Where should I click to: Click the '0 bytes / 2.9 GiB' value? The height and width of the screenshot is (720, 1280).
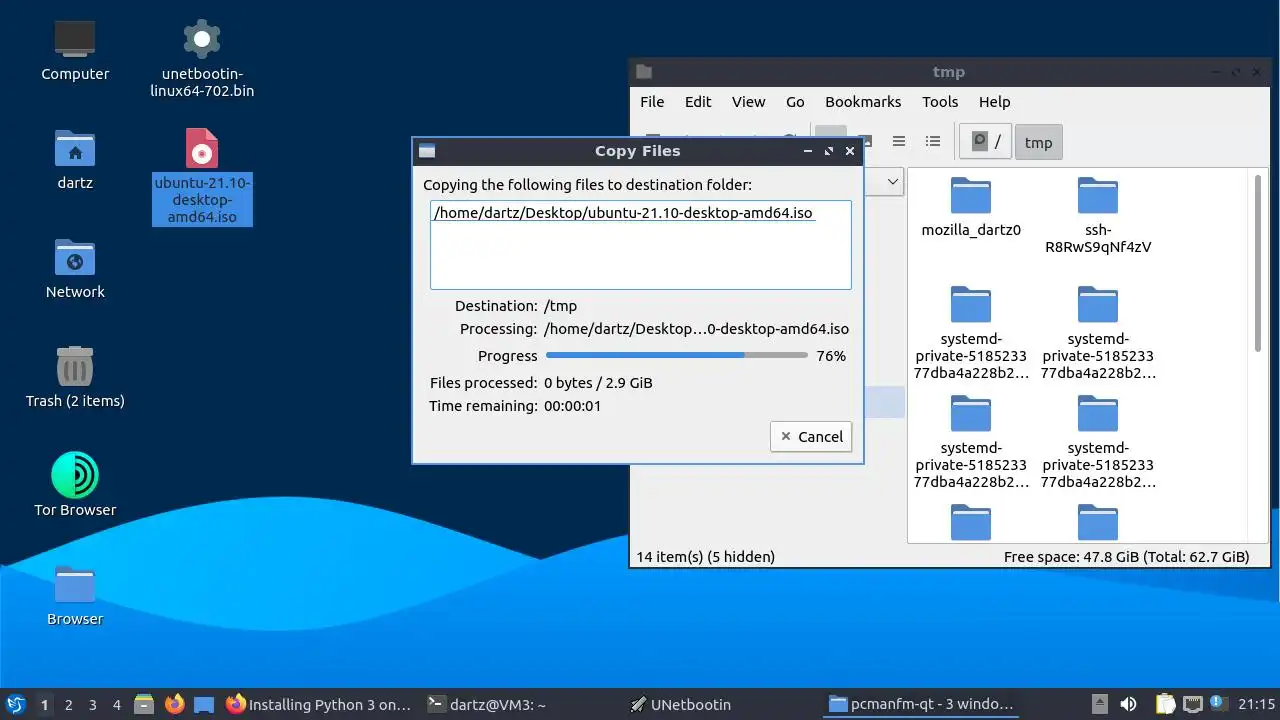point(598,383)
